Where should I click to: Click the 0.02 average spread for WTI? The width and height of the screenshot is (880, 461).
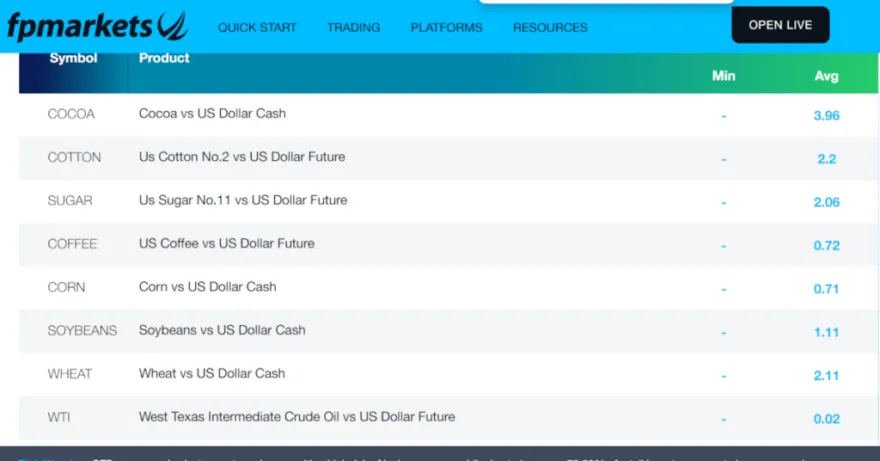(826, 418)
